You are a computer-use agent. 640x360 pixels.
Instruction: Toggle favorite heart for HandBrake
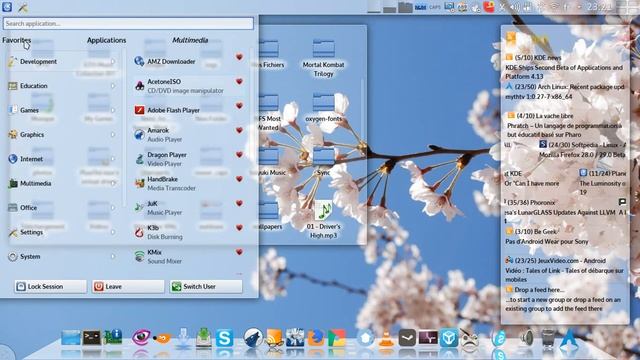[240, 179]
